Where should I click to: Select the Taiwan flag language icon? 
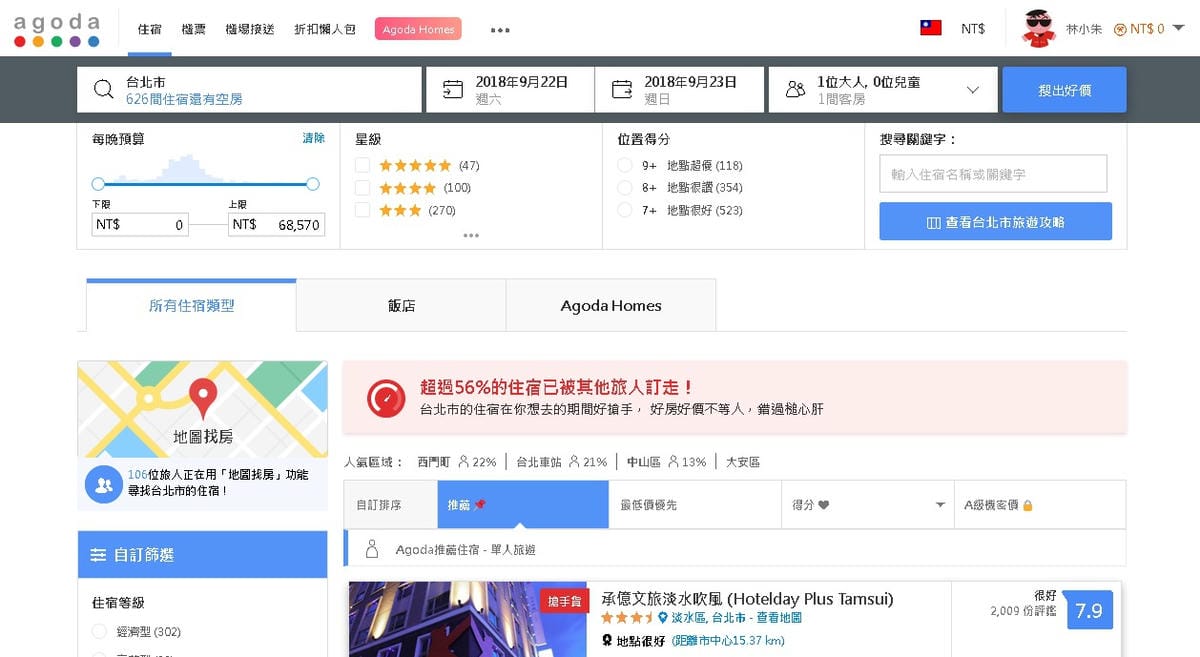931,29
